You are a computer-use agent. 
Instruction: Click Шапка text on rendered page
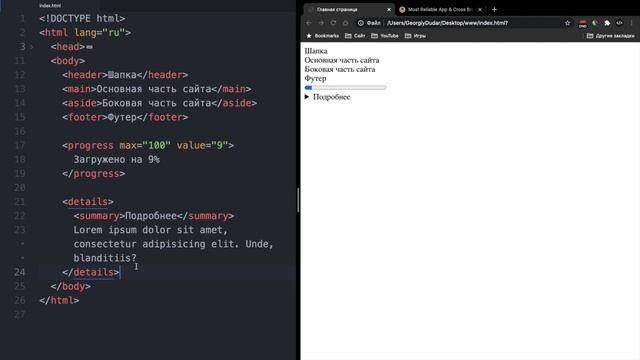[316, 51]
